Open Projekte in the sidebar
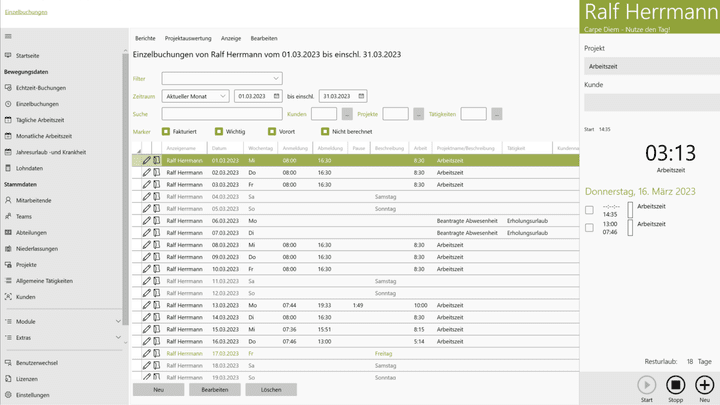Screen dimensions: 720x405 26,264
